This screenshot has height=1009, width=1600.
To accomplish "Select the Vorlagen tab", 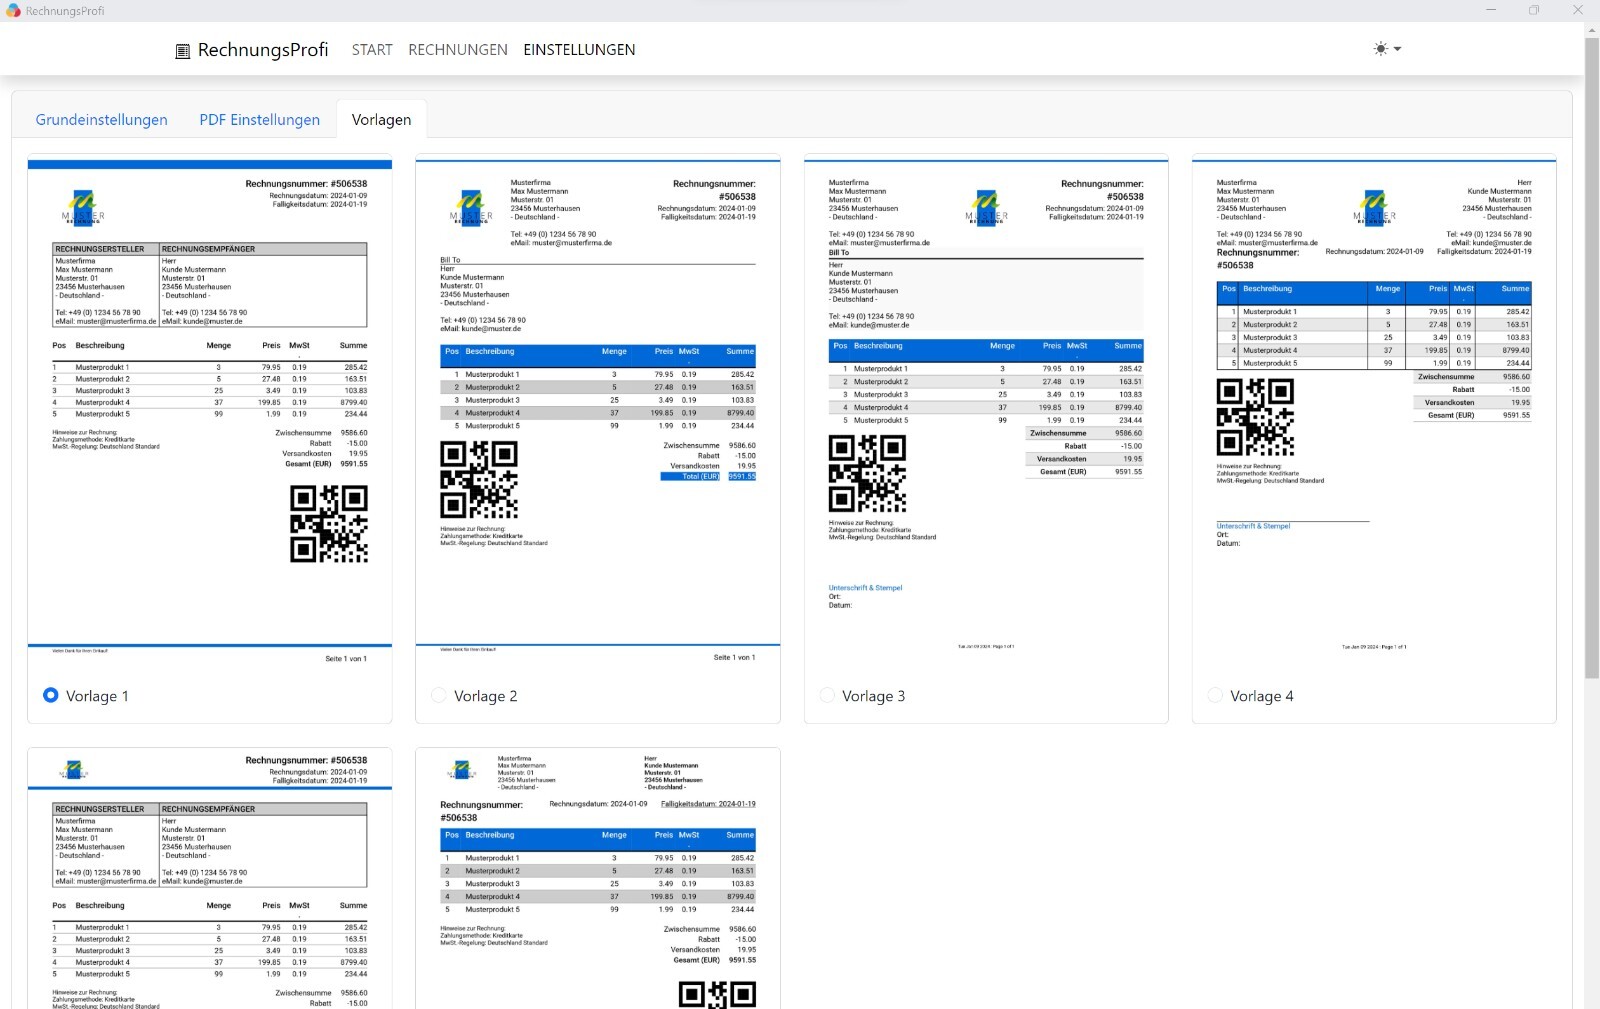I will click(381, 120).
